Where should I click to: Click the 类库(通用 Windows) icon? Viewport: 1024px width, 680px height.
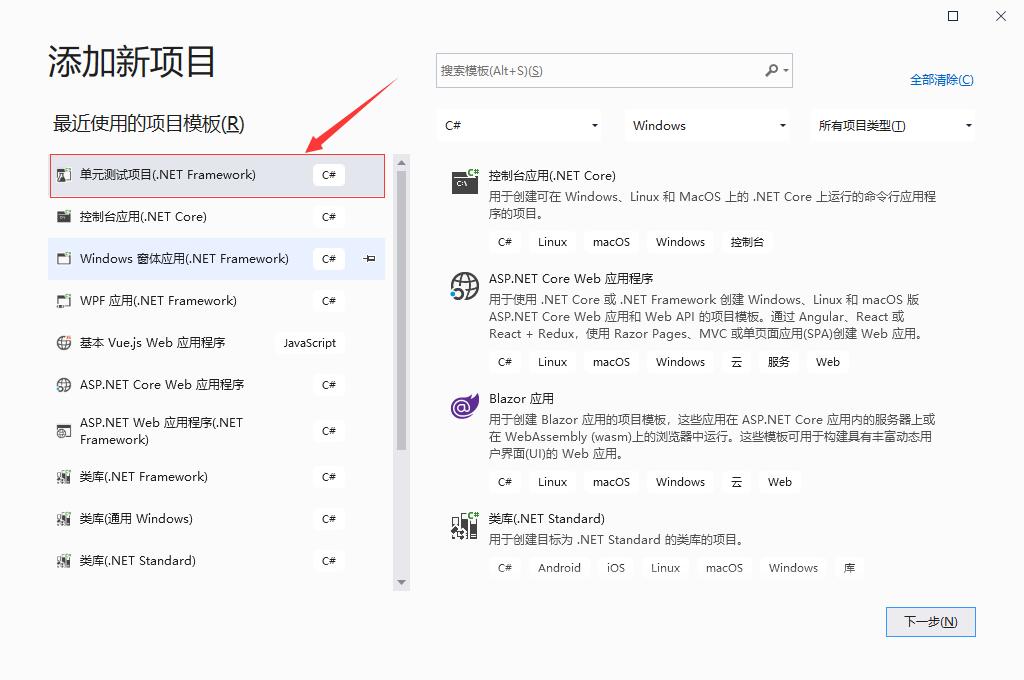pyautogui.click(x=63, y=519)
